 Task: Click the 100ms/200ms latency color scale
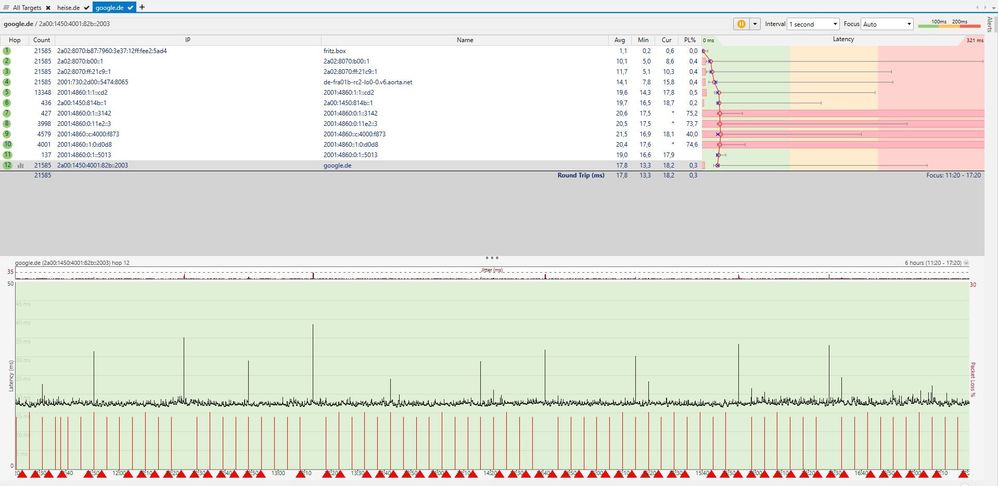[x=949, y=23]
